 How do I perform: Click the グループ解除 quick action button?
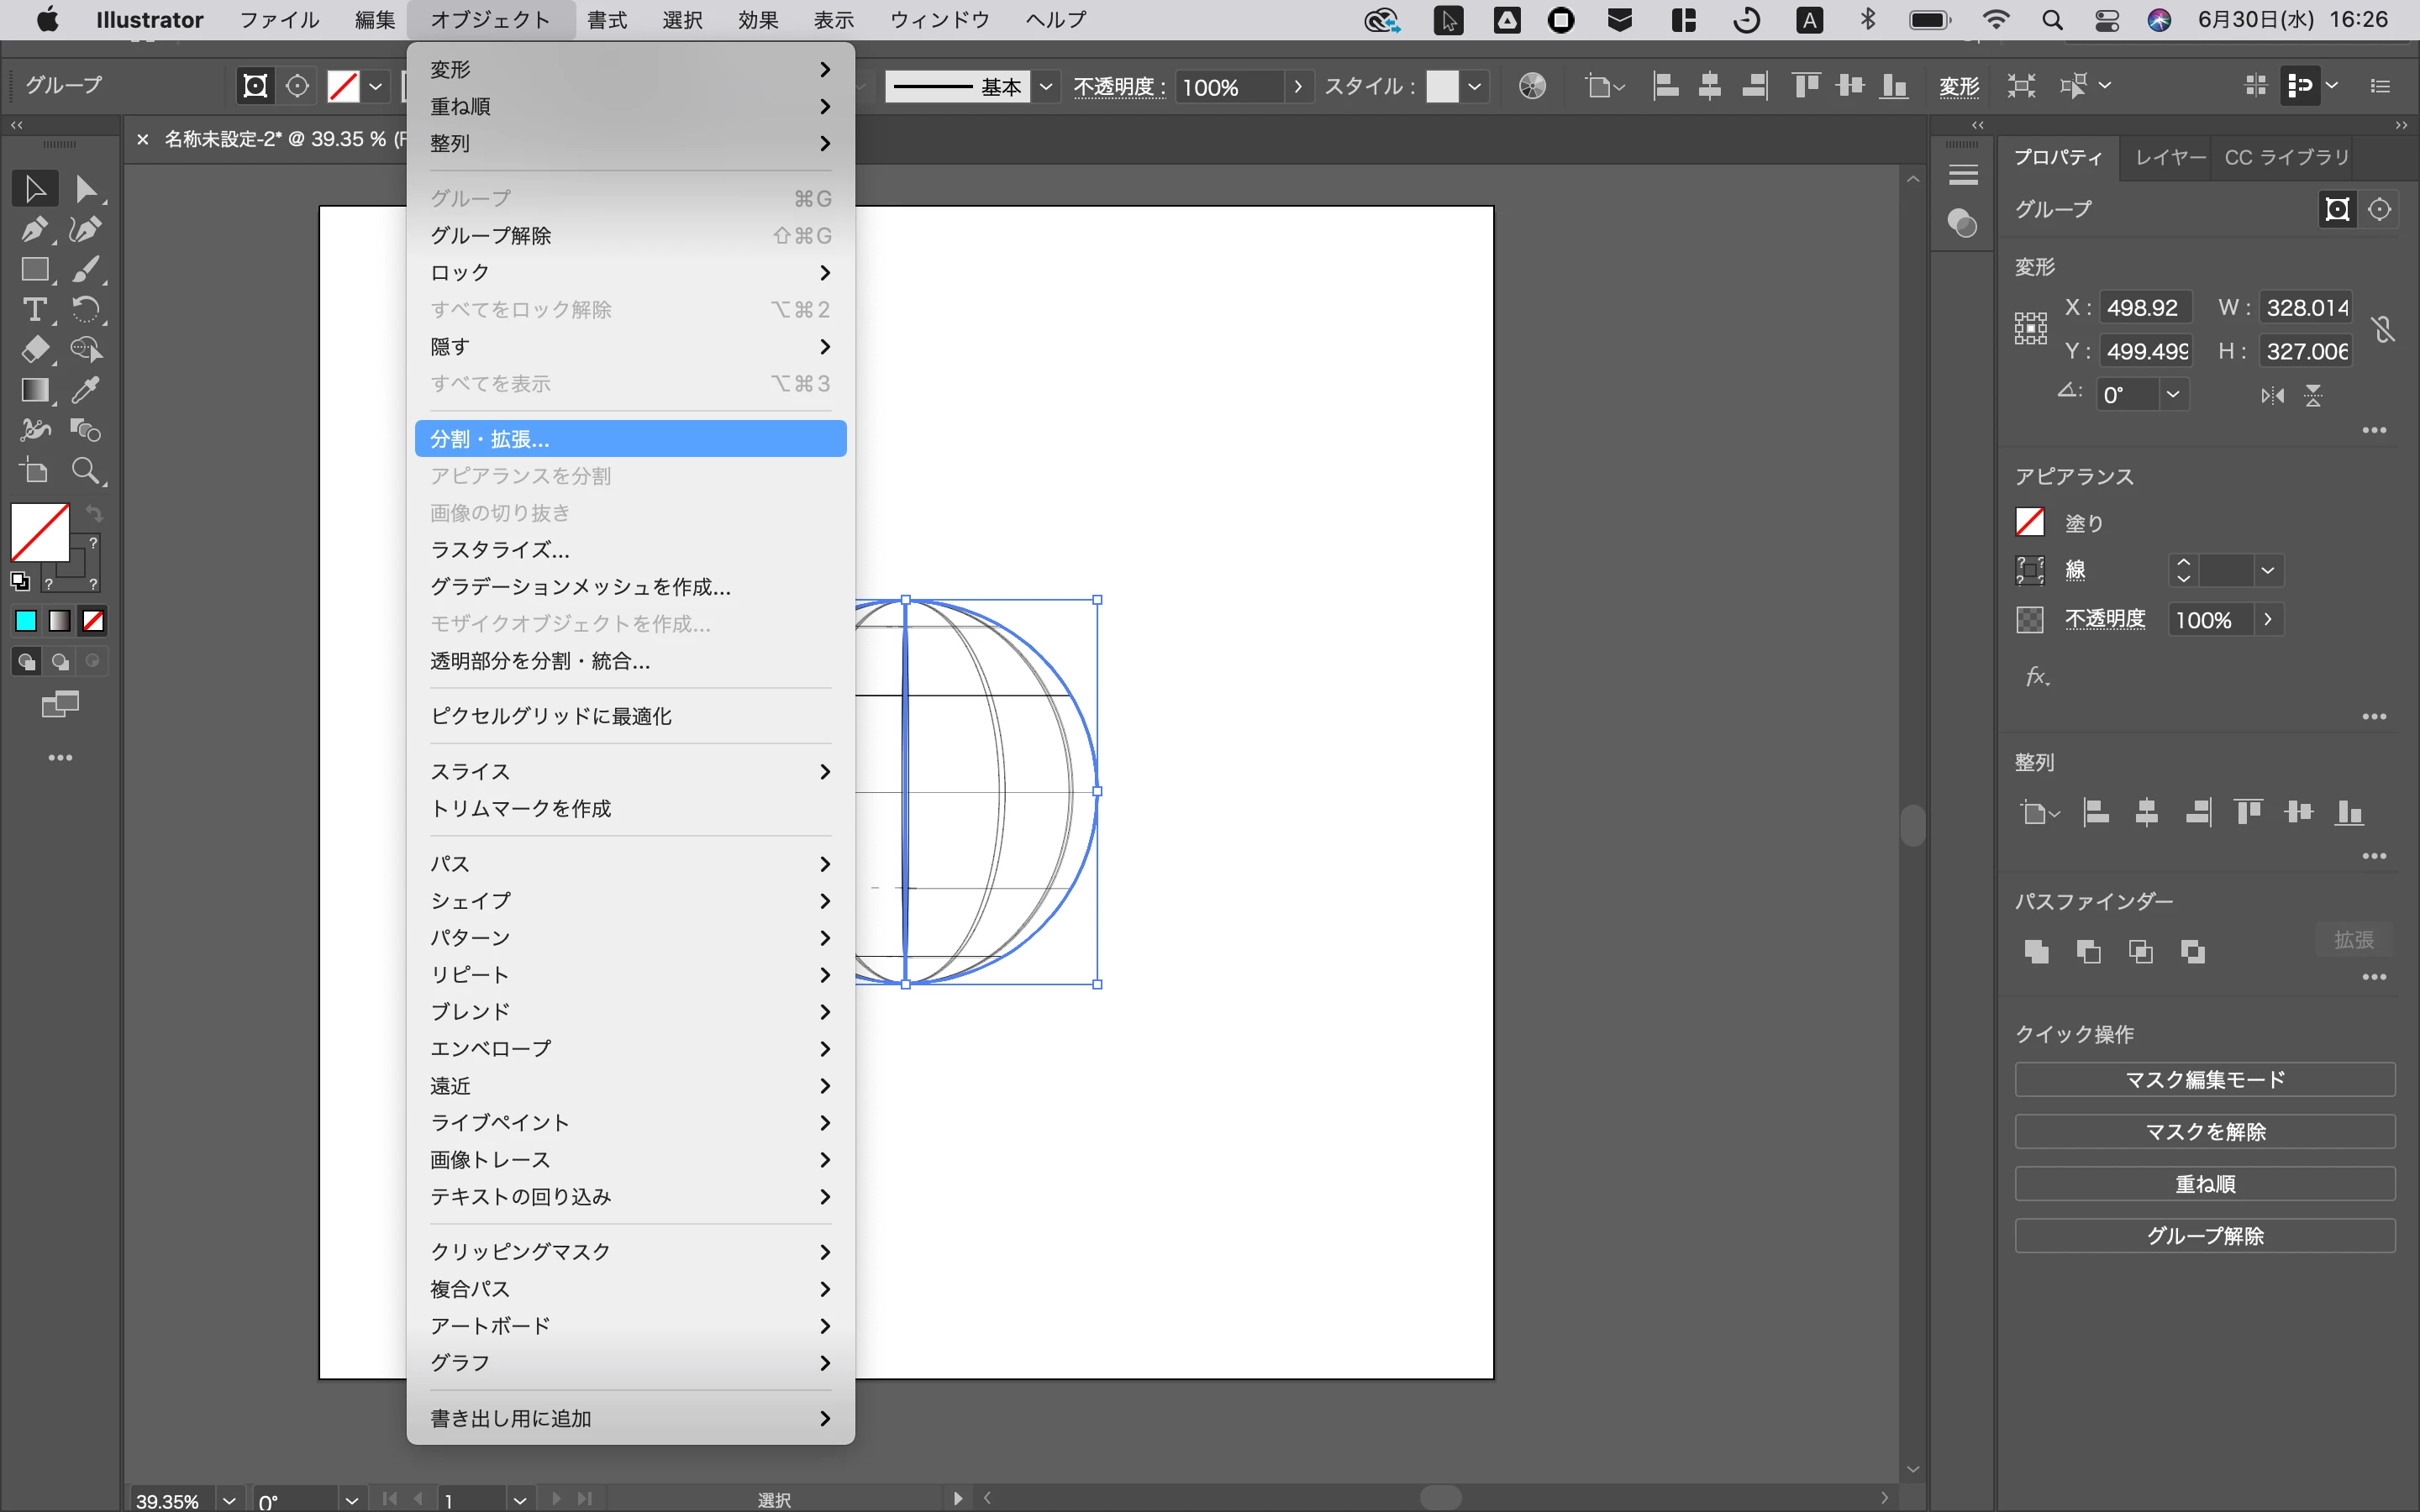2204,1235
